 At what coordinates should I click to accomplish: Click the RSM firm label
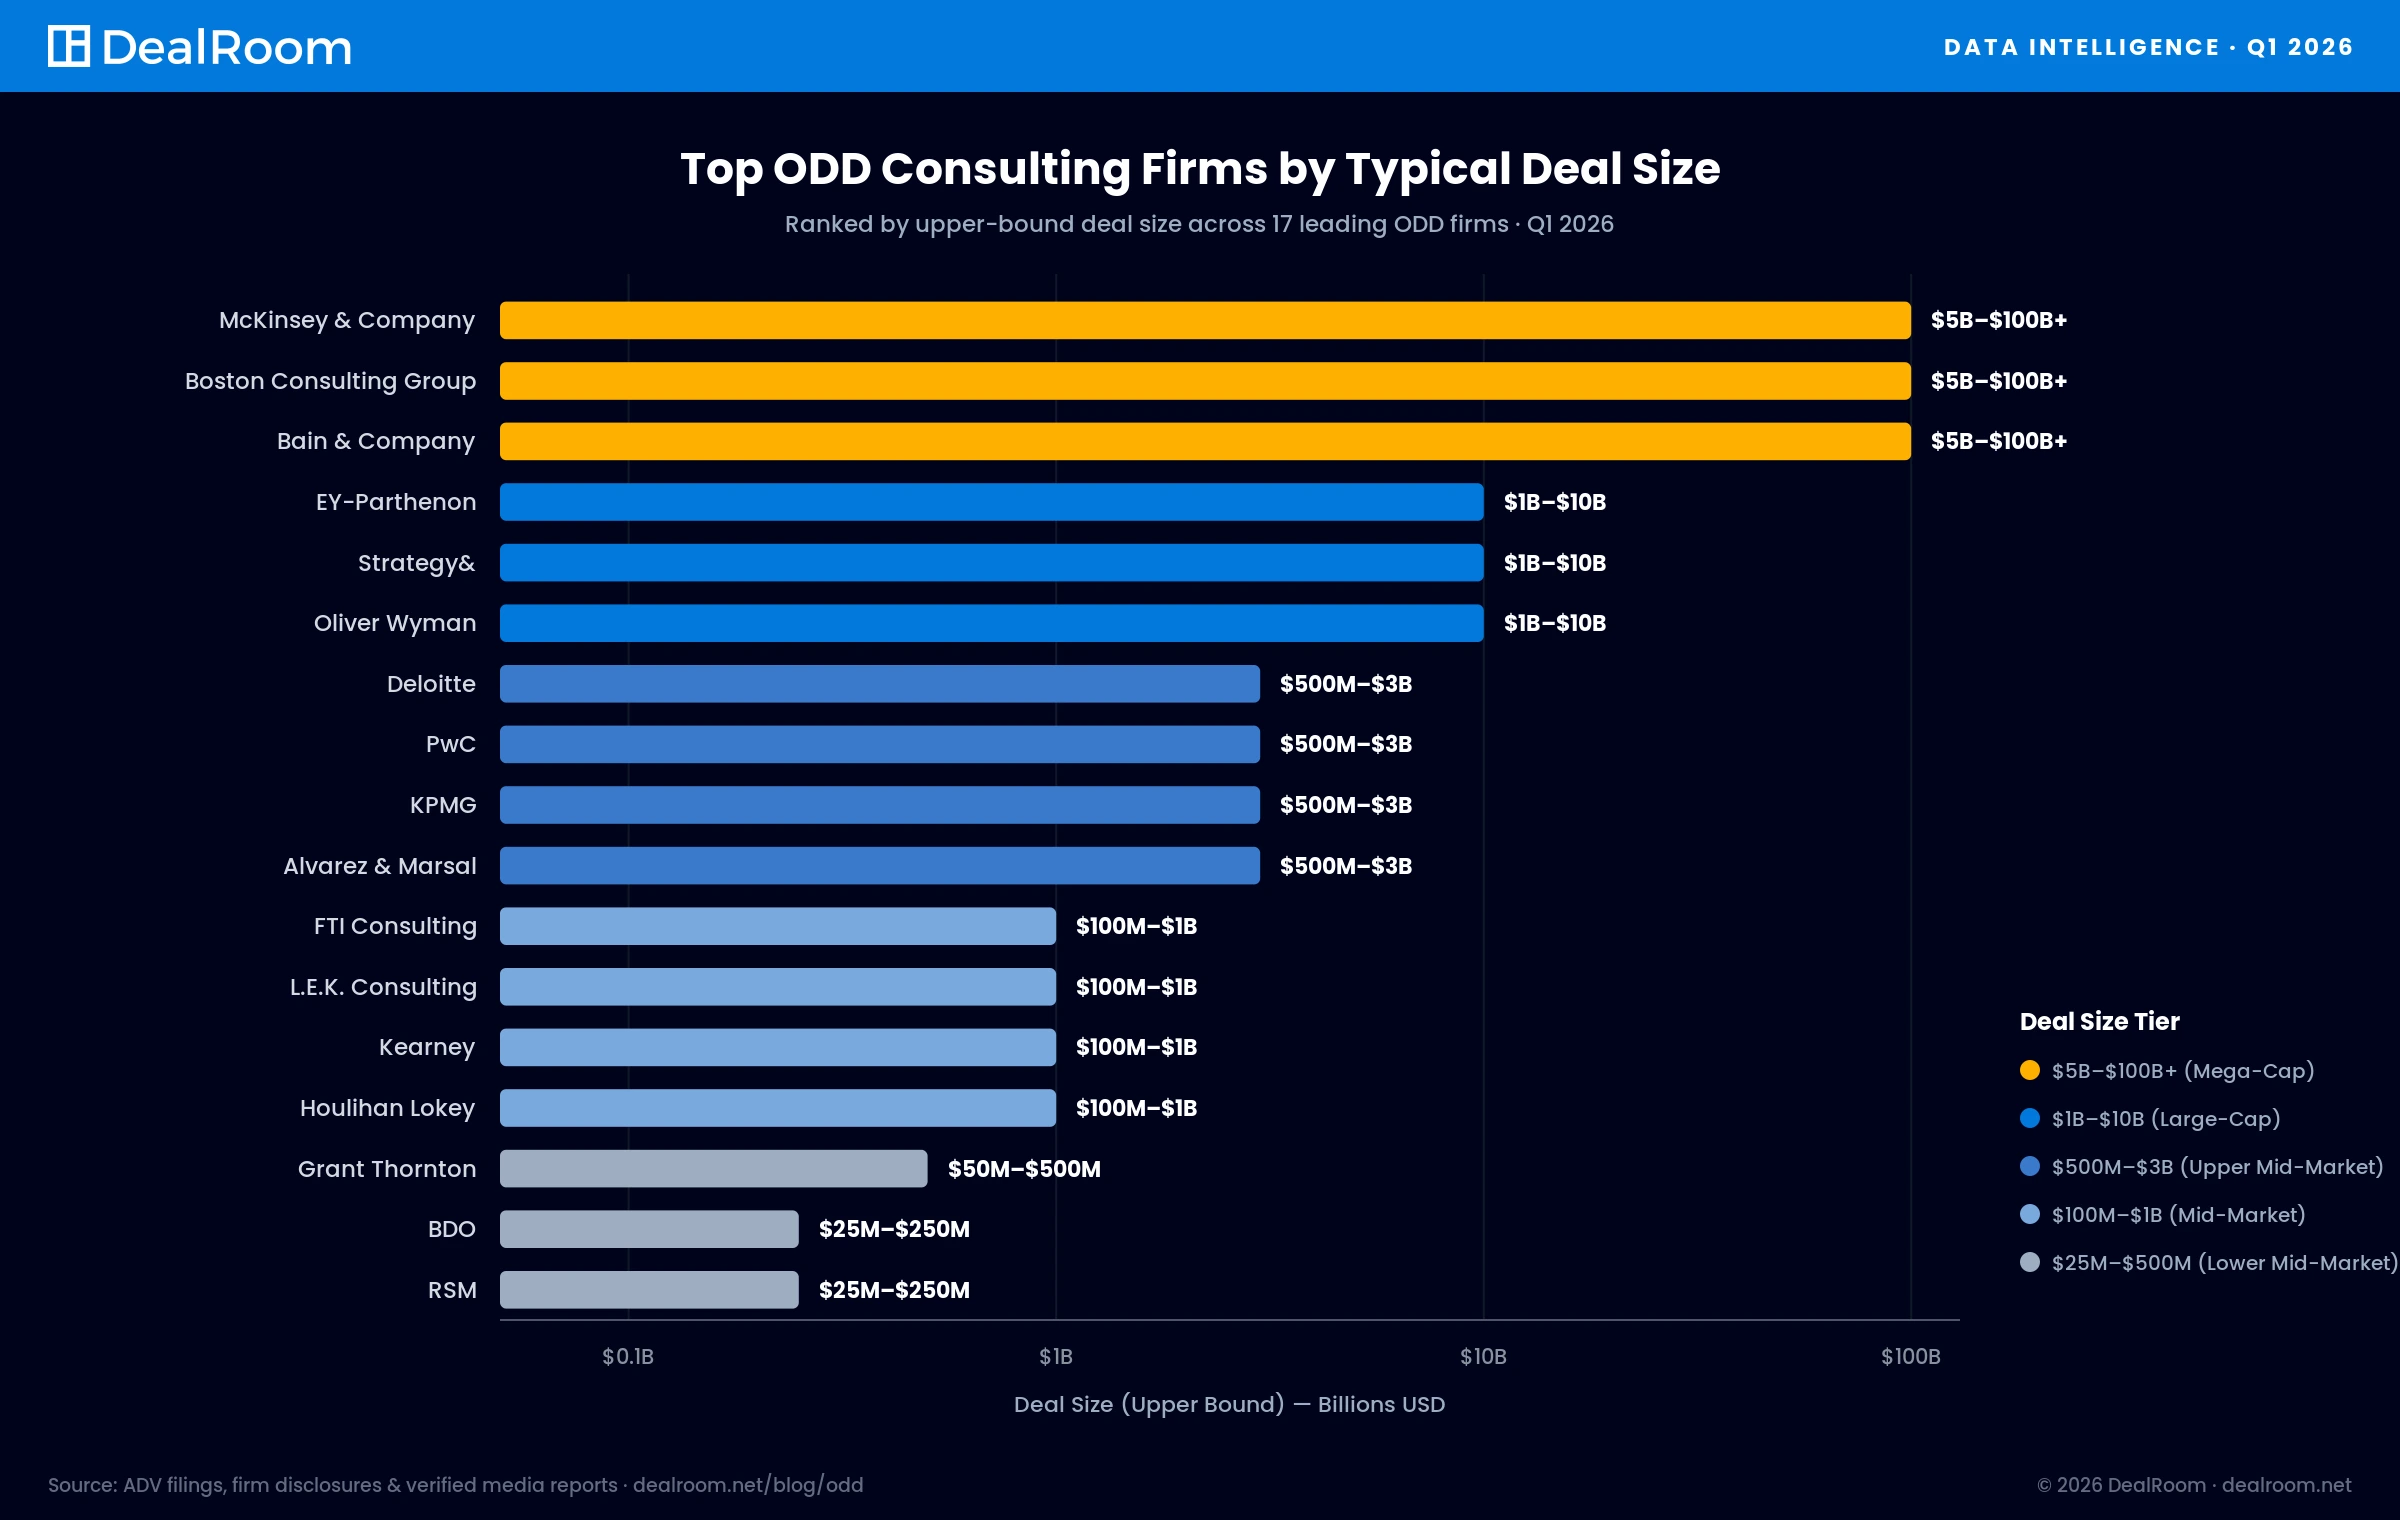[x=452, y=1290]
